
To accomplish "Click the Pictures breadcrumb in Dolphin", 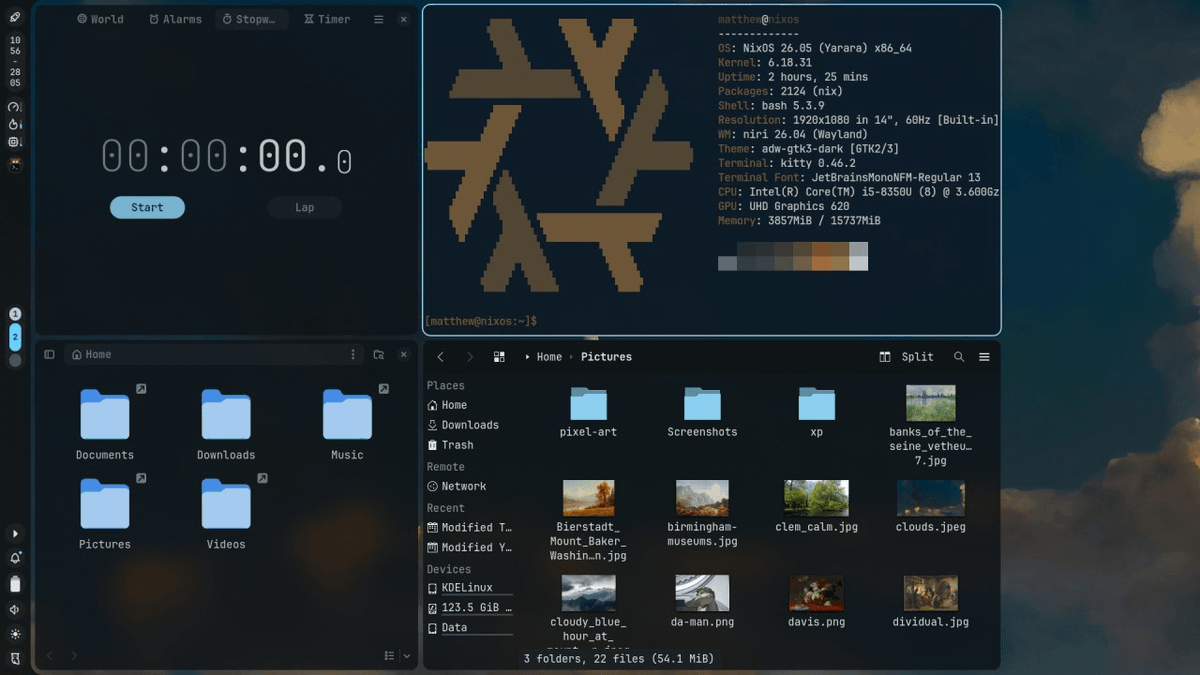I will [x=606, y=357].
